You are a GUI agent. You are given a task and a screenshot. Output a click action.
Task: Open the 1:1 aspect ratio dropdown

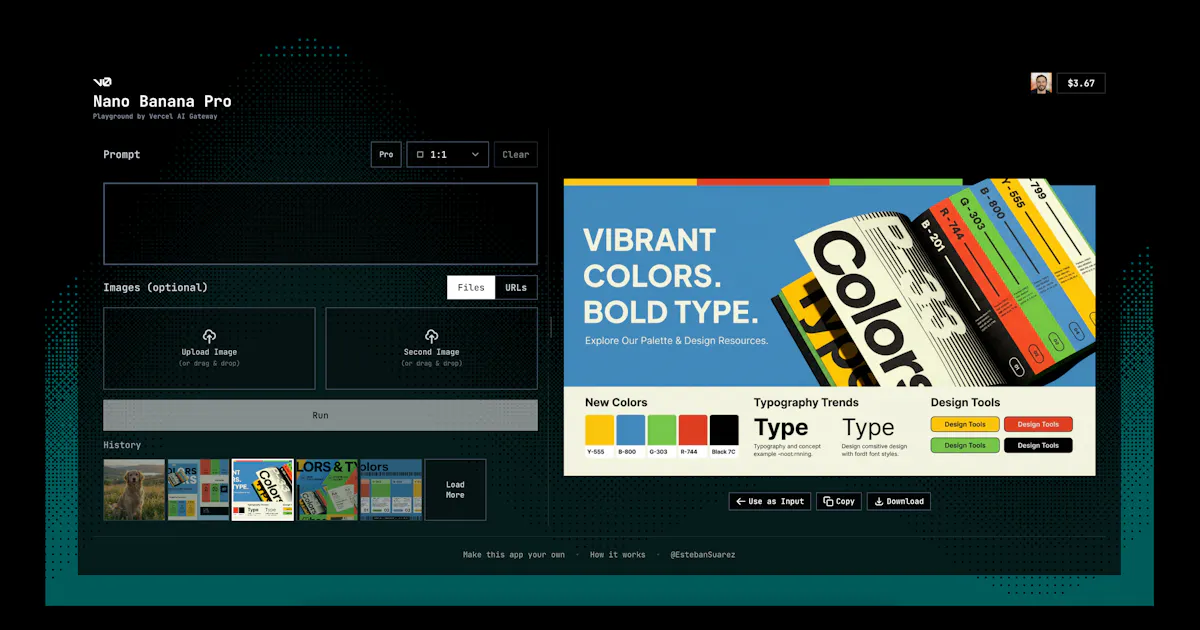click(448, 155)
